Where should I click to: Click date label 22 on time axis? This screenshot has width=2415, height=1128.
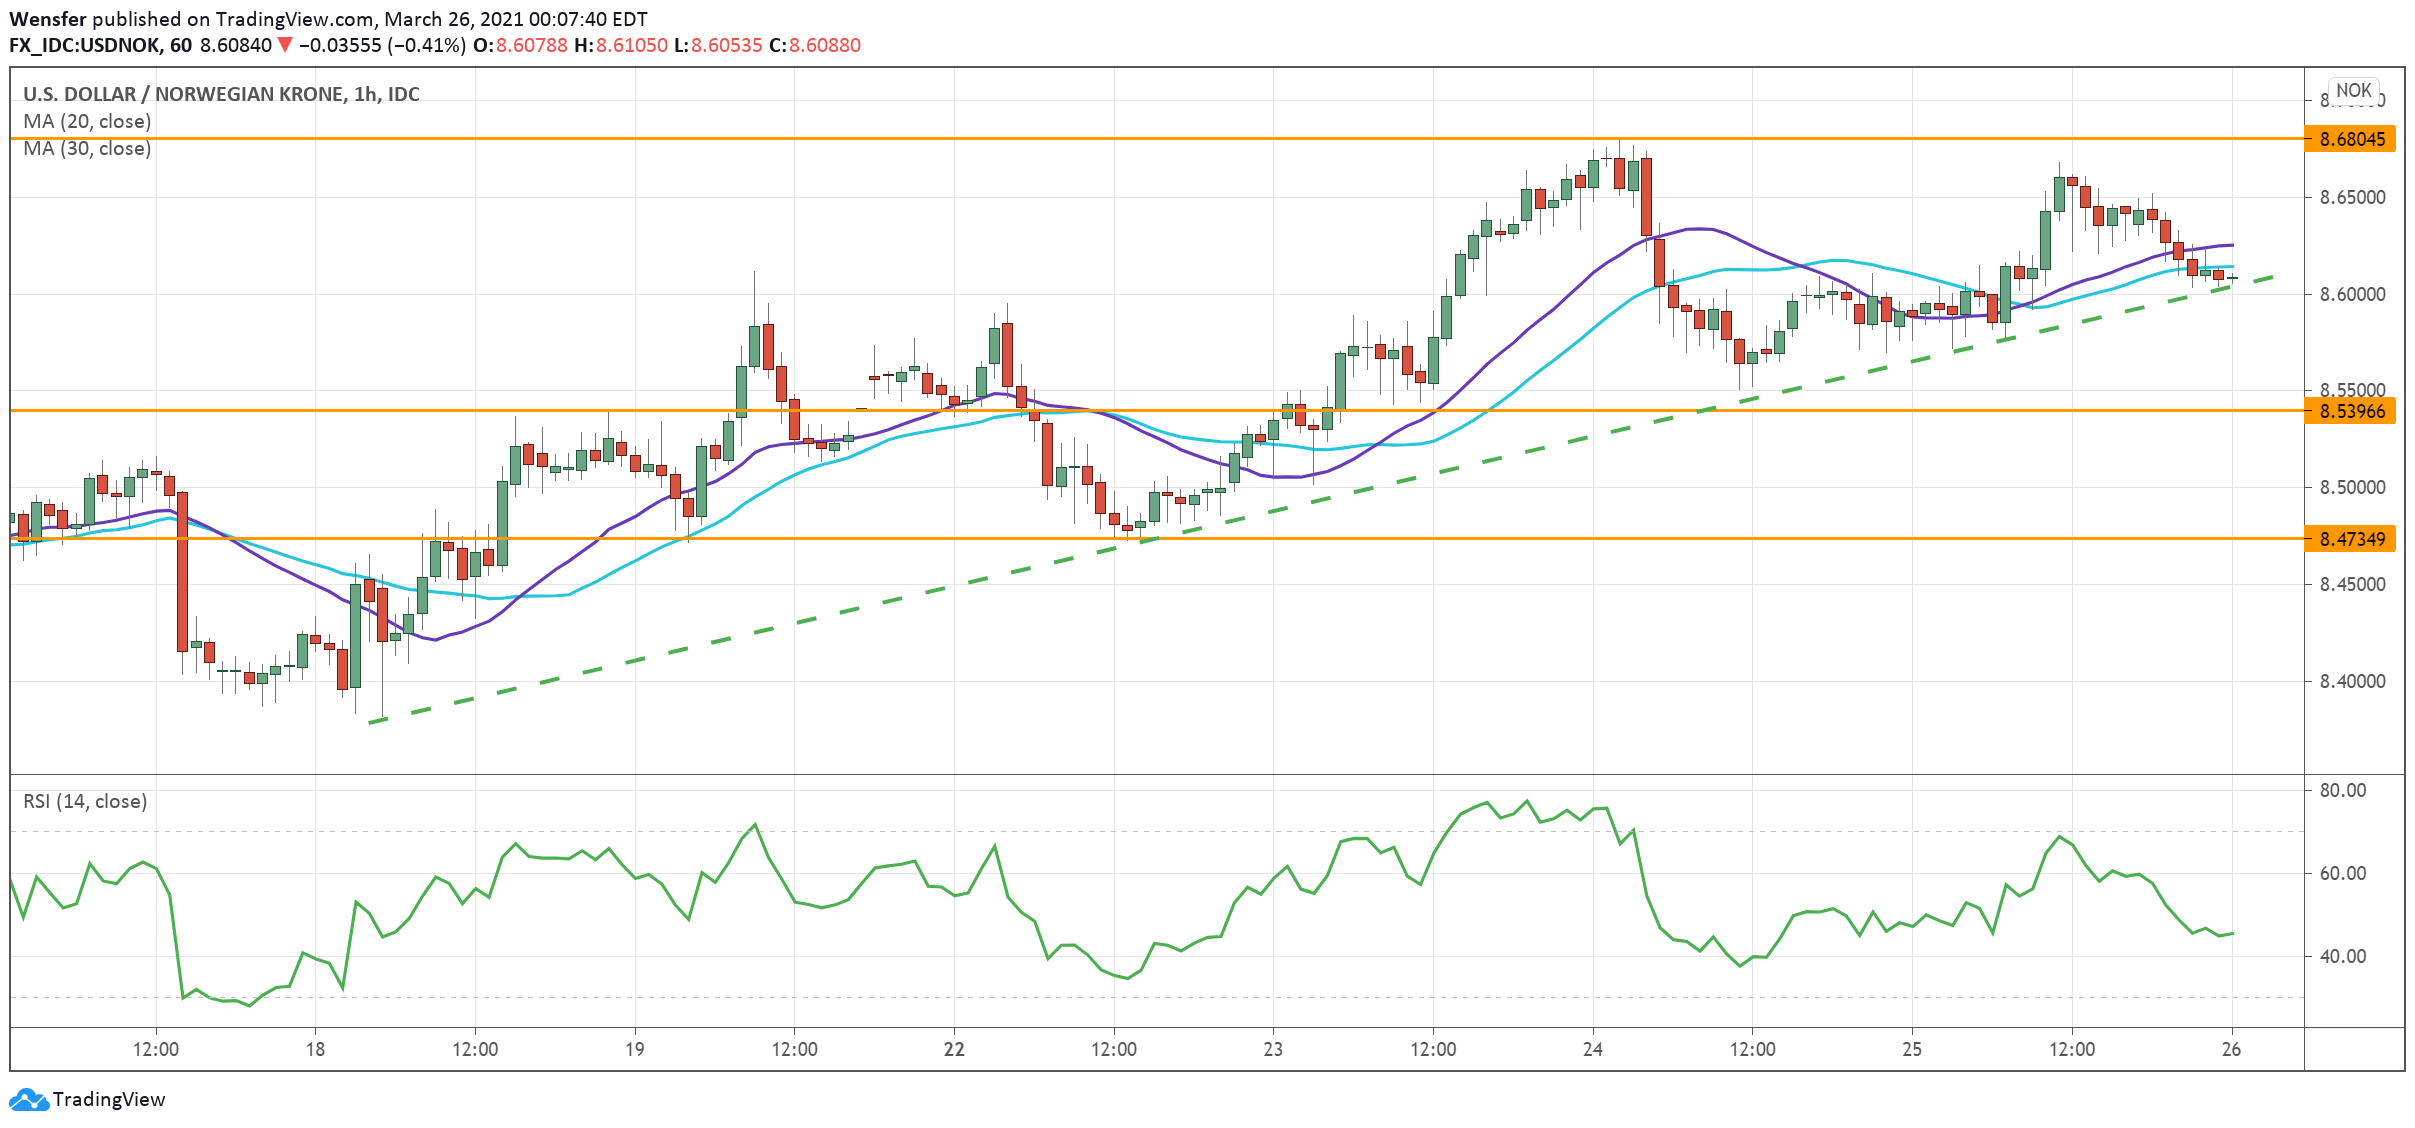tap(954, 1049)
